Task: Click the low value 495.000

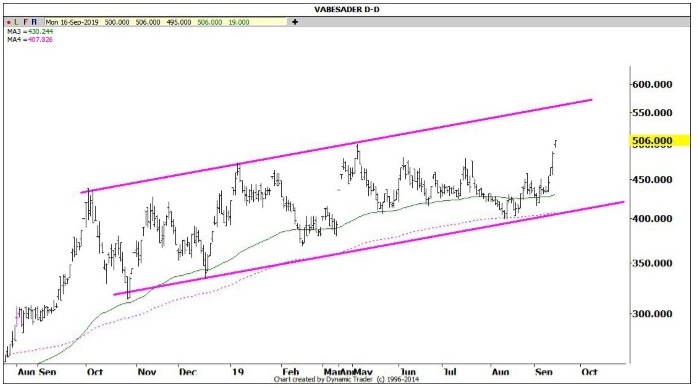Action: coord(179,22)
